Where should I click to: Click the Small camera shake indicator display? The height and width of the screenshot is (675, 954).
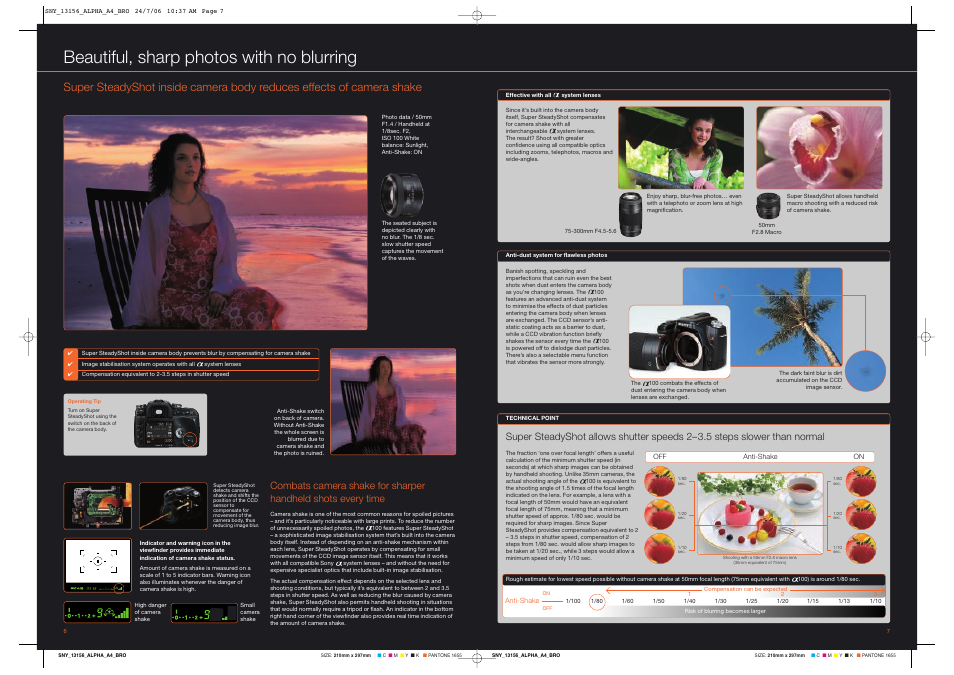pyautogui.click(x=204, y=613)
